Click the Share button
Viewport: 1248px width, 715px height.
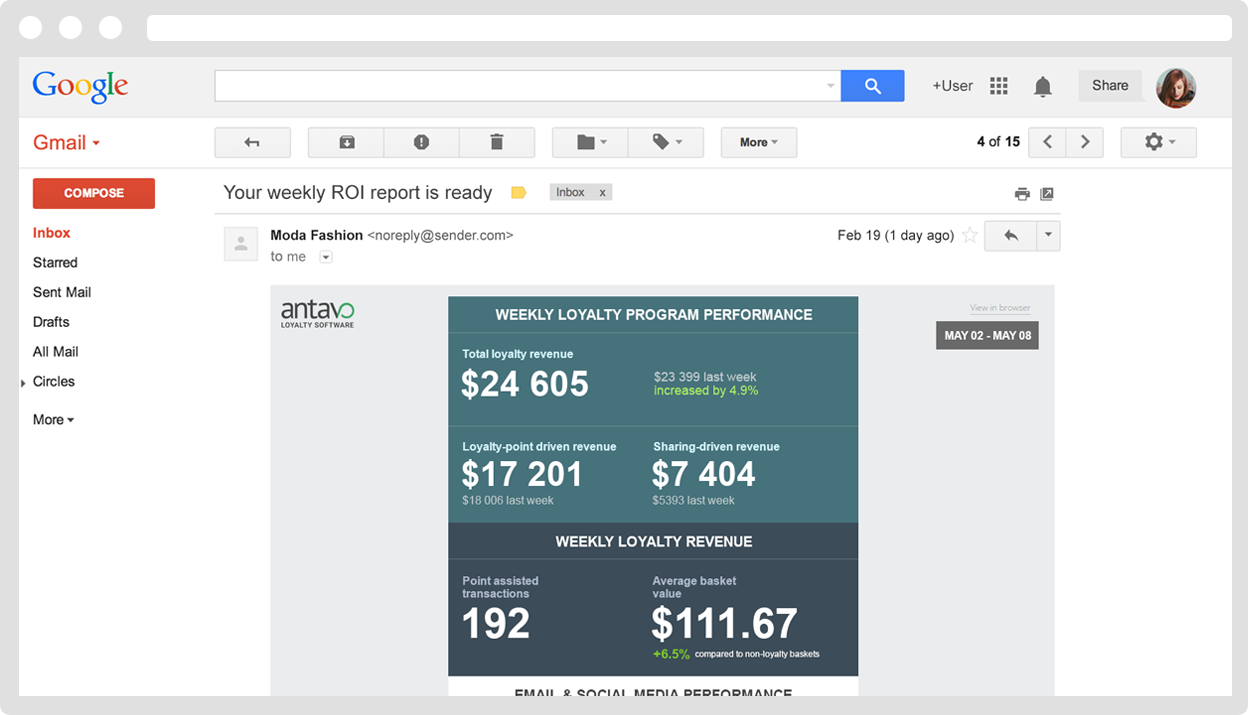(1110, 86)
